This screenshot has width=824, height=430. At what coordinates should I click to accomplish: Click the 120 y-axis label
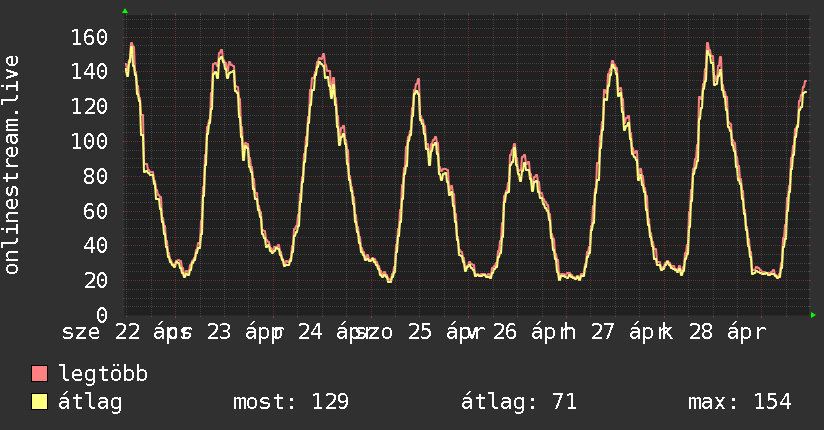click(89, 107)
